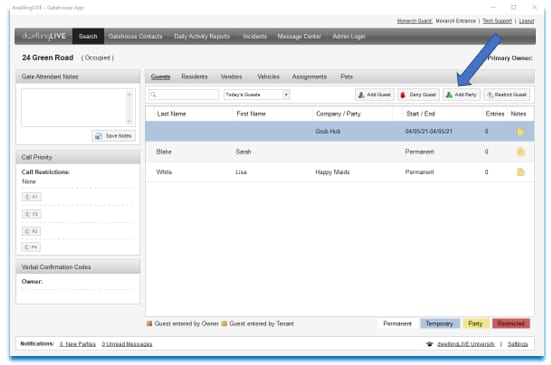Click the Gate Attendant Notes panel header
551x365 pixels.
coord(78,77)
